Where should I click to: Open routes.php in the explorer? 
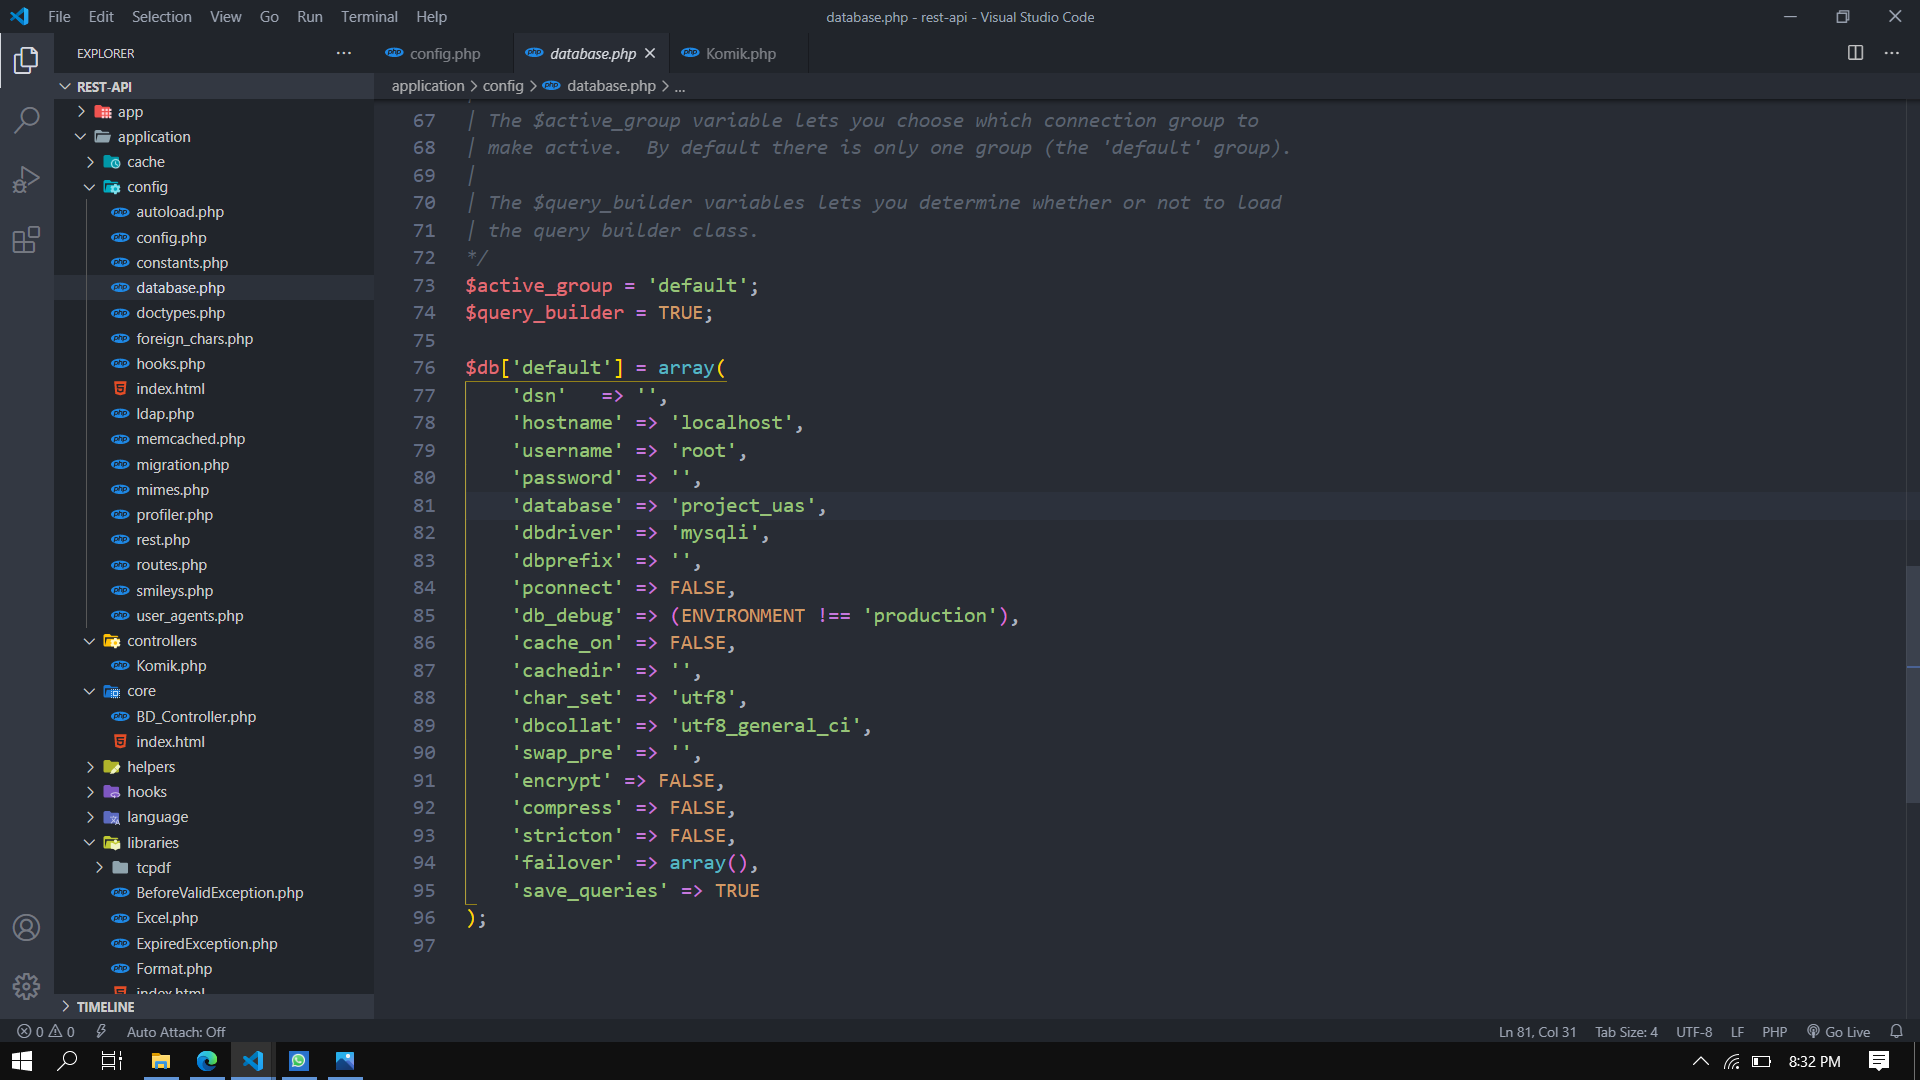[214, 565]
